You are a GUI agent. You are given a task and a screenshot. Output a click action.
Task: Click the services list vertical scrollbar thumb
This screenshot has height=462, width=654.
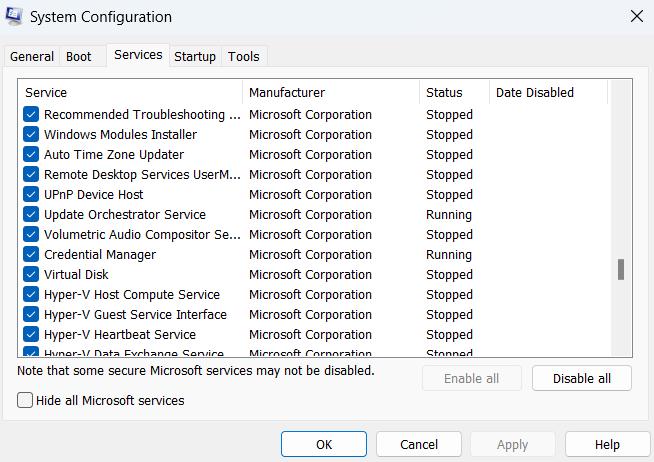621,269
